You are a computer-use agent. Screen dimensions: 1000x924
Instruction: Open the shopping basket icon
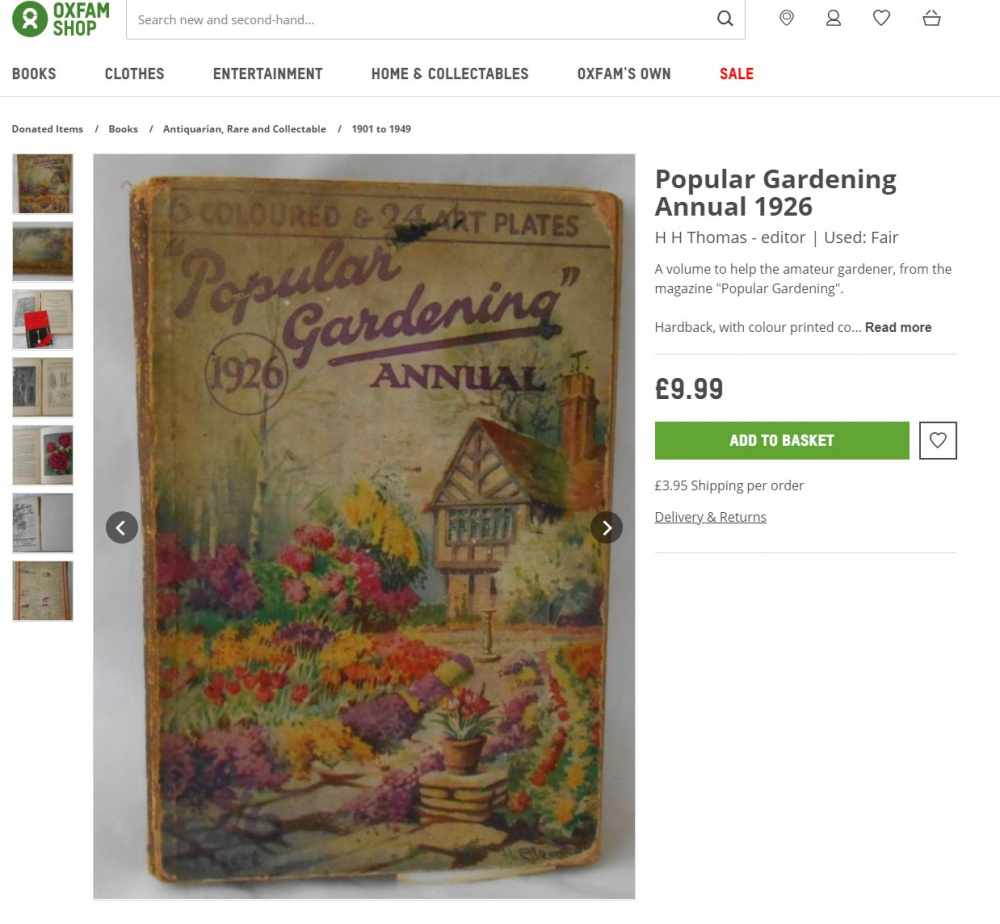pos(932,18)
